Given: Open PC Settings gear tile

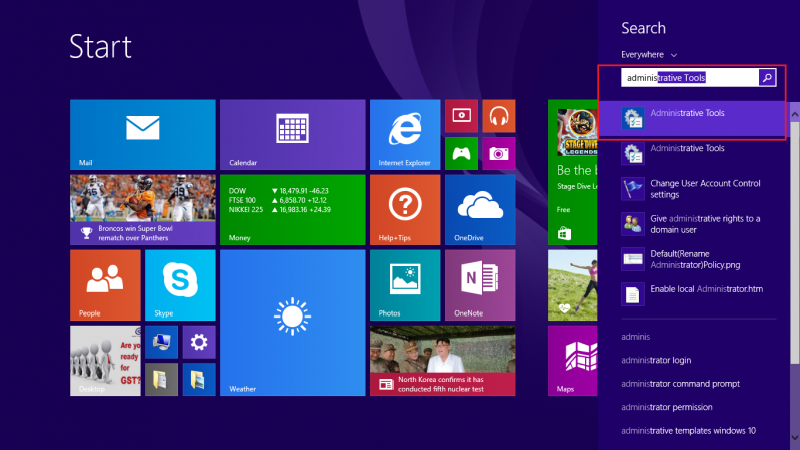Looking at the screenshot, I should tap(199, 342).
